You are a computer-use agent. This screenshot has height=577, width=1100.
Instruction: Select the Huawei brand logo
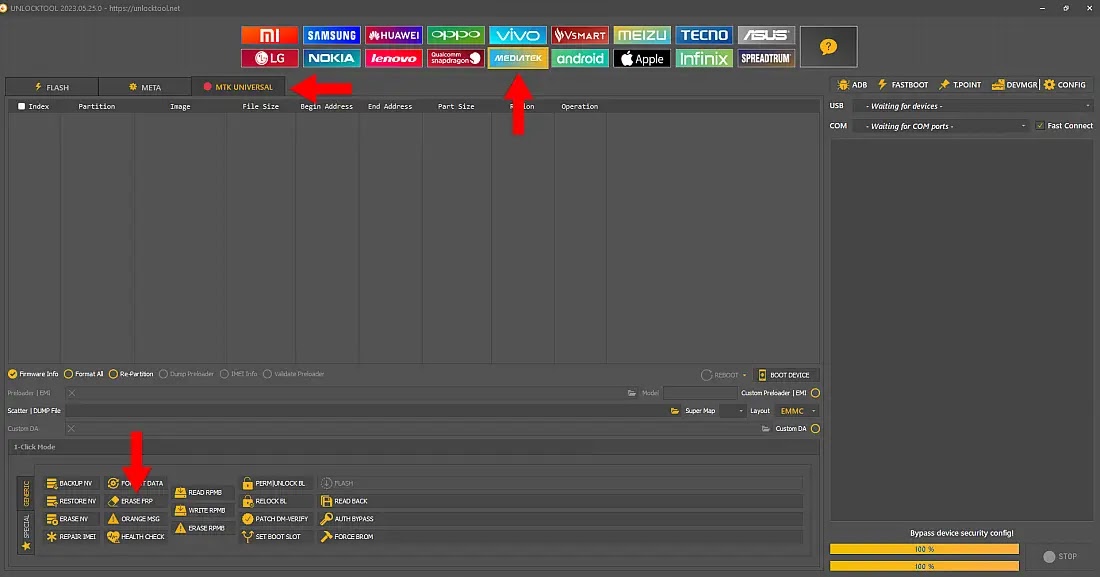[394, 35]
